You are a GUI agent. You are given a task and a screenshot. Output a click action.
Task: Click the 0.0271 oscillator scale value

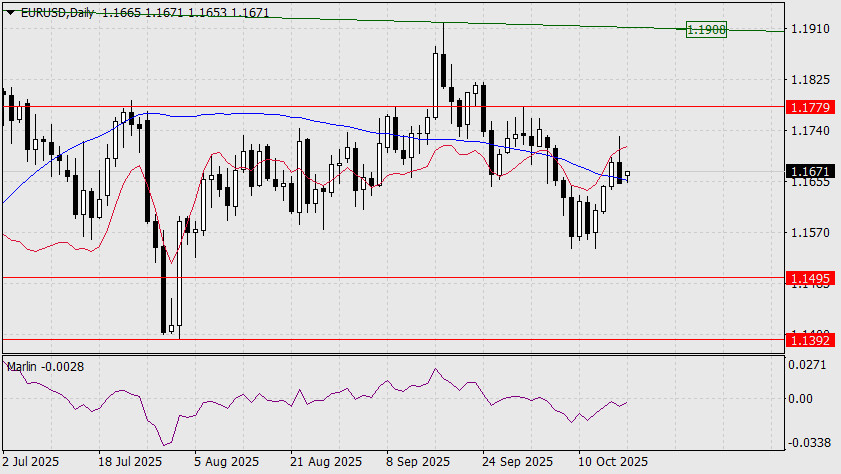[x=807, y=365]
